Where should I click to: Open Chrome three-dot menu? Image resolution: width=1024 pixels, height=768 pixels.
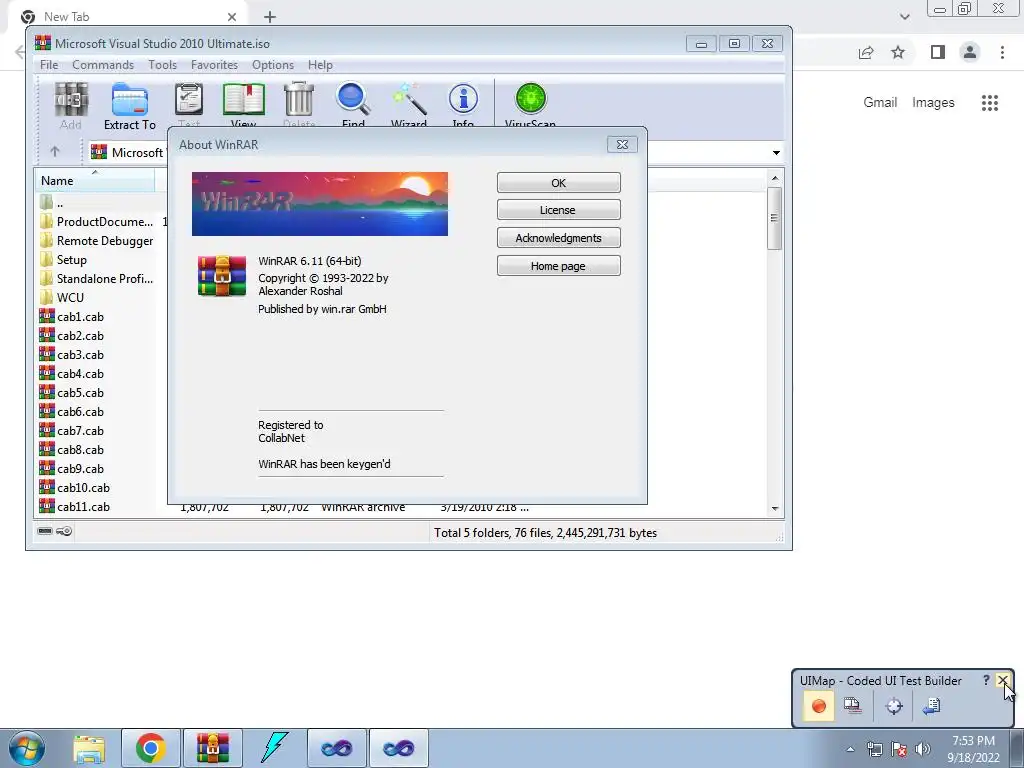(x=1002, y=52)
